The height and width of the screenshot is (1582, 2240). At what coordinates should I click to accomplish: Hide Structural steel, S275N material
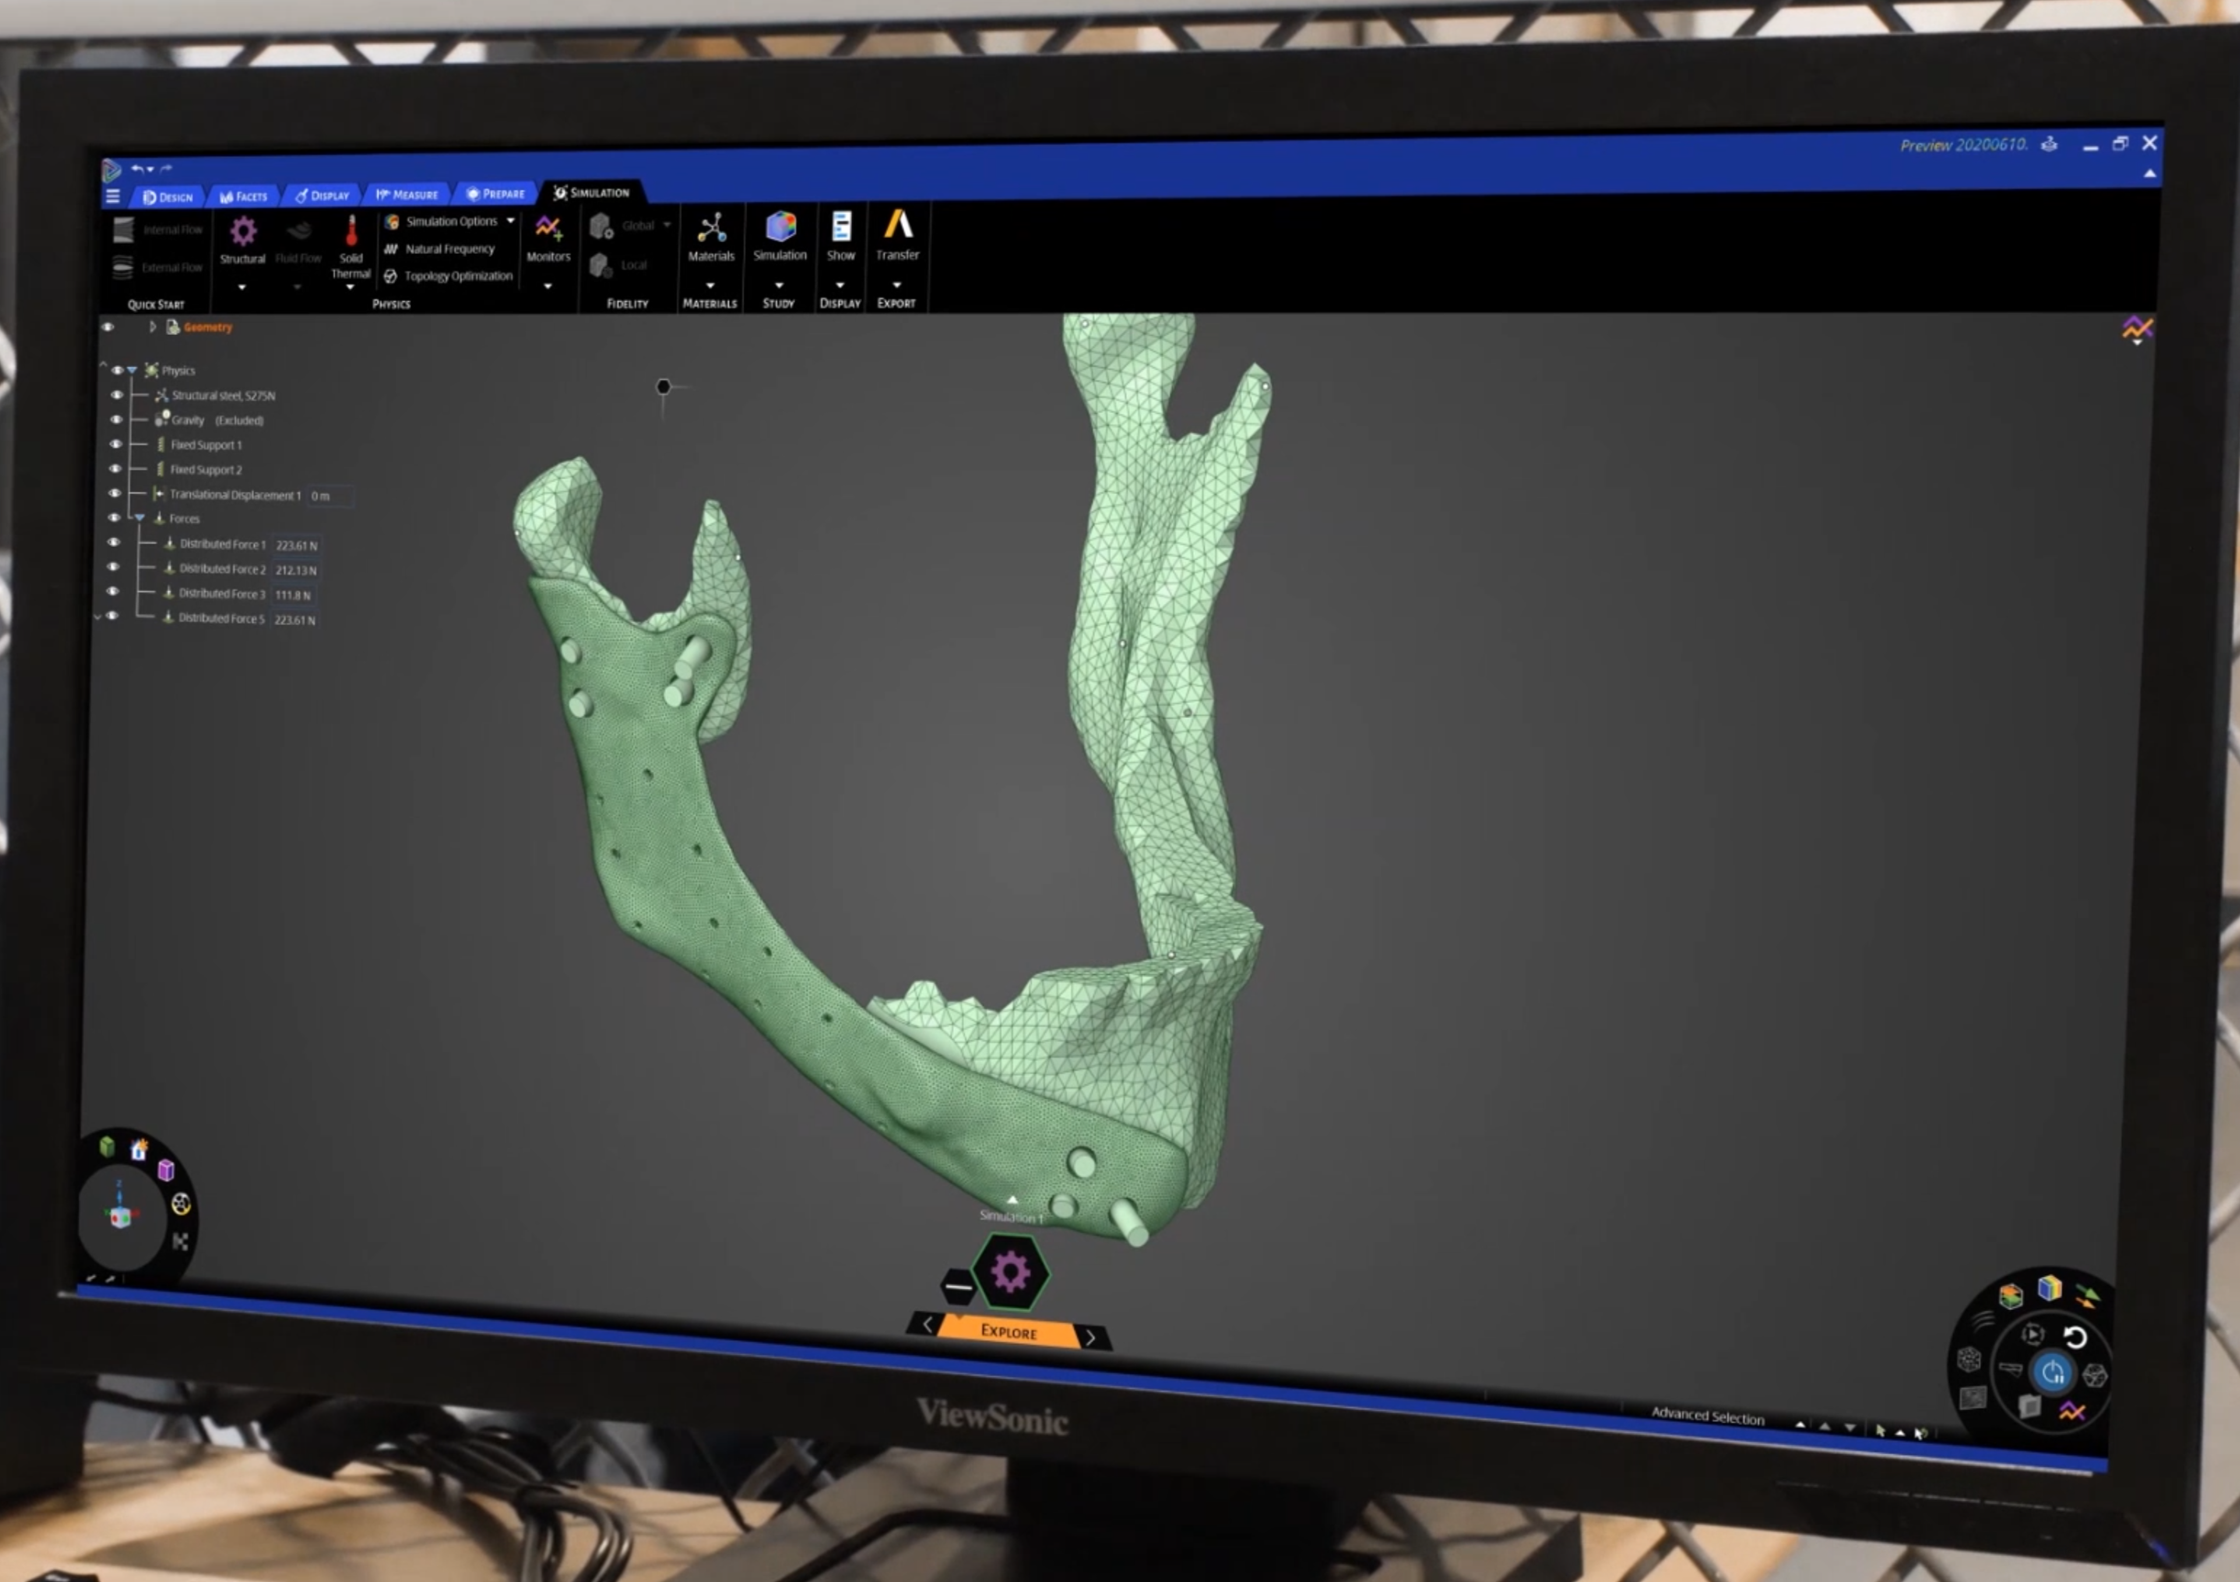pyautogui.click(x=116, y=395)
